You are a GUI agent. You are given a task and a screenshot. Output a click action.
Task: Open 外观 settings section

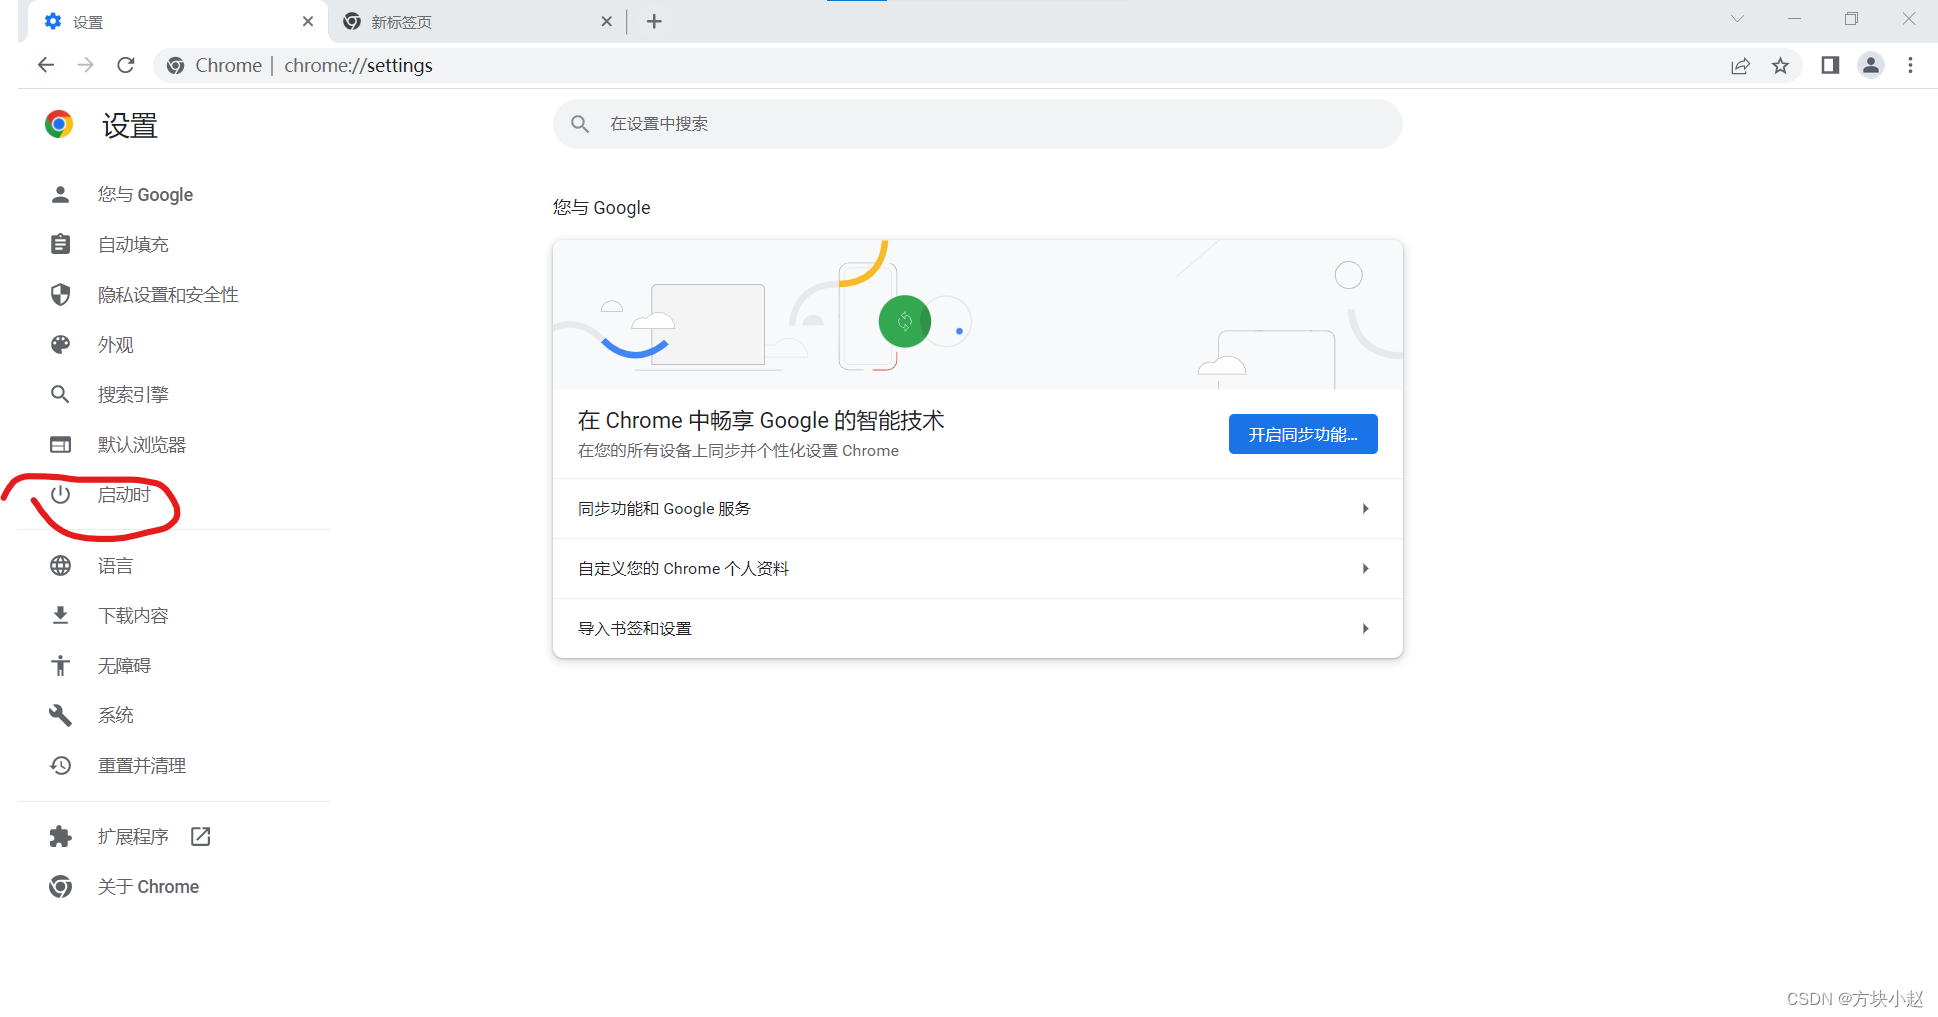click(x=115, y=344)
